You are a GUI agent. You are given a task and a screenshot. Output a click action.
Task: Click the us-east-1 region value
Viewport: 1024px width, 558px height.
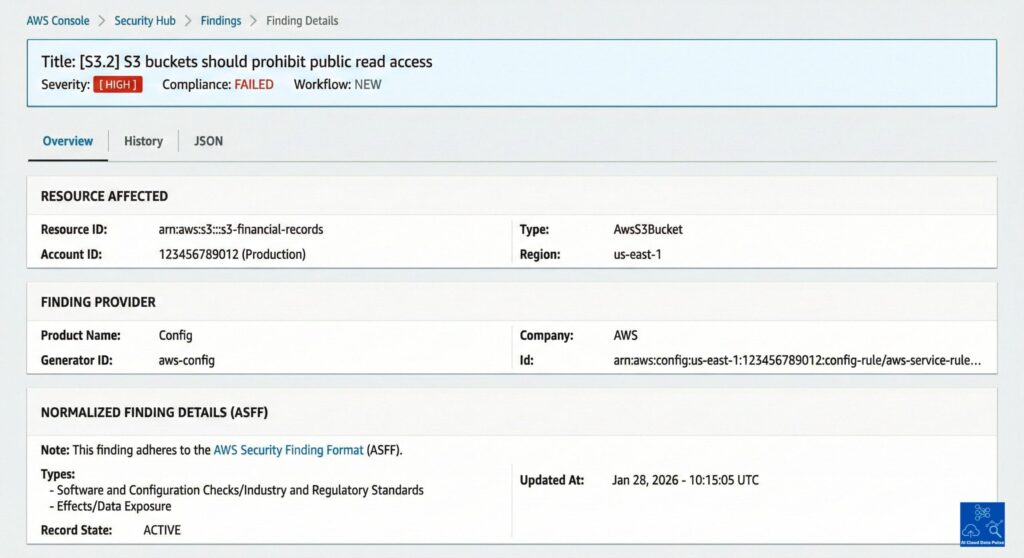[x=637, y=254]
